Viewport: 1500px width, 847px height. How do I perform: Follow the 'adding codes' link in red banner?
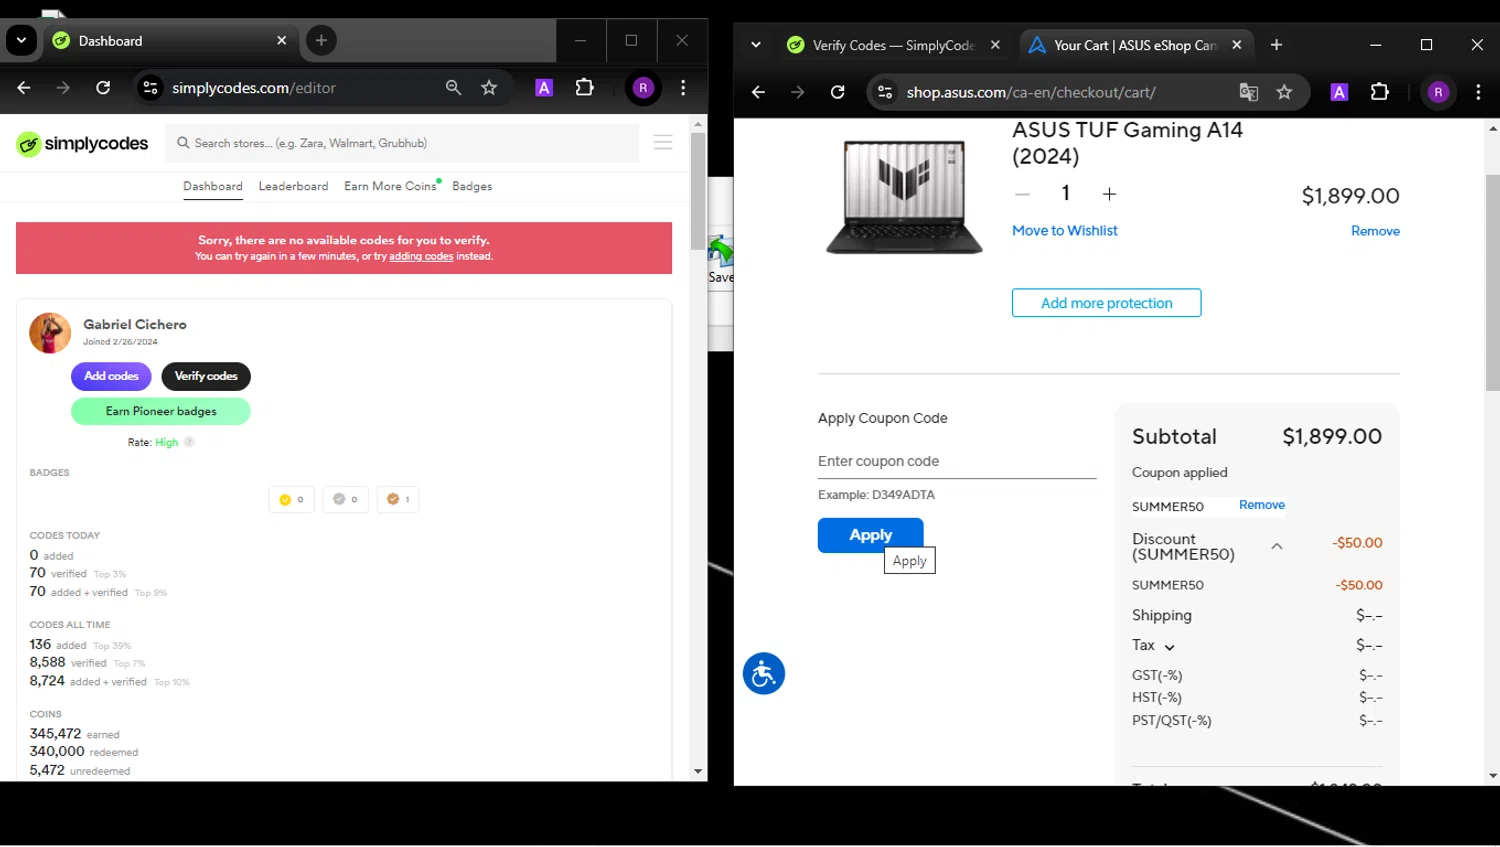(421, 257)
